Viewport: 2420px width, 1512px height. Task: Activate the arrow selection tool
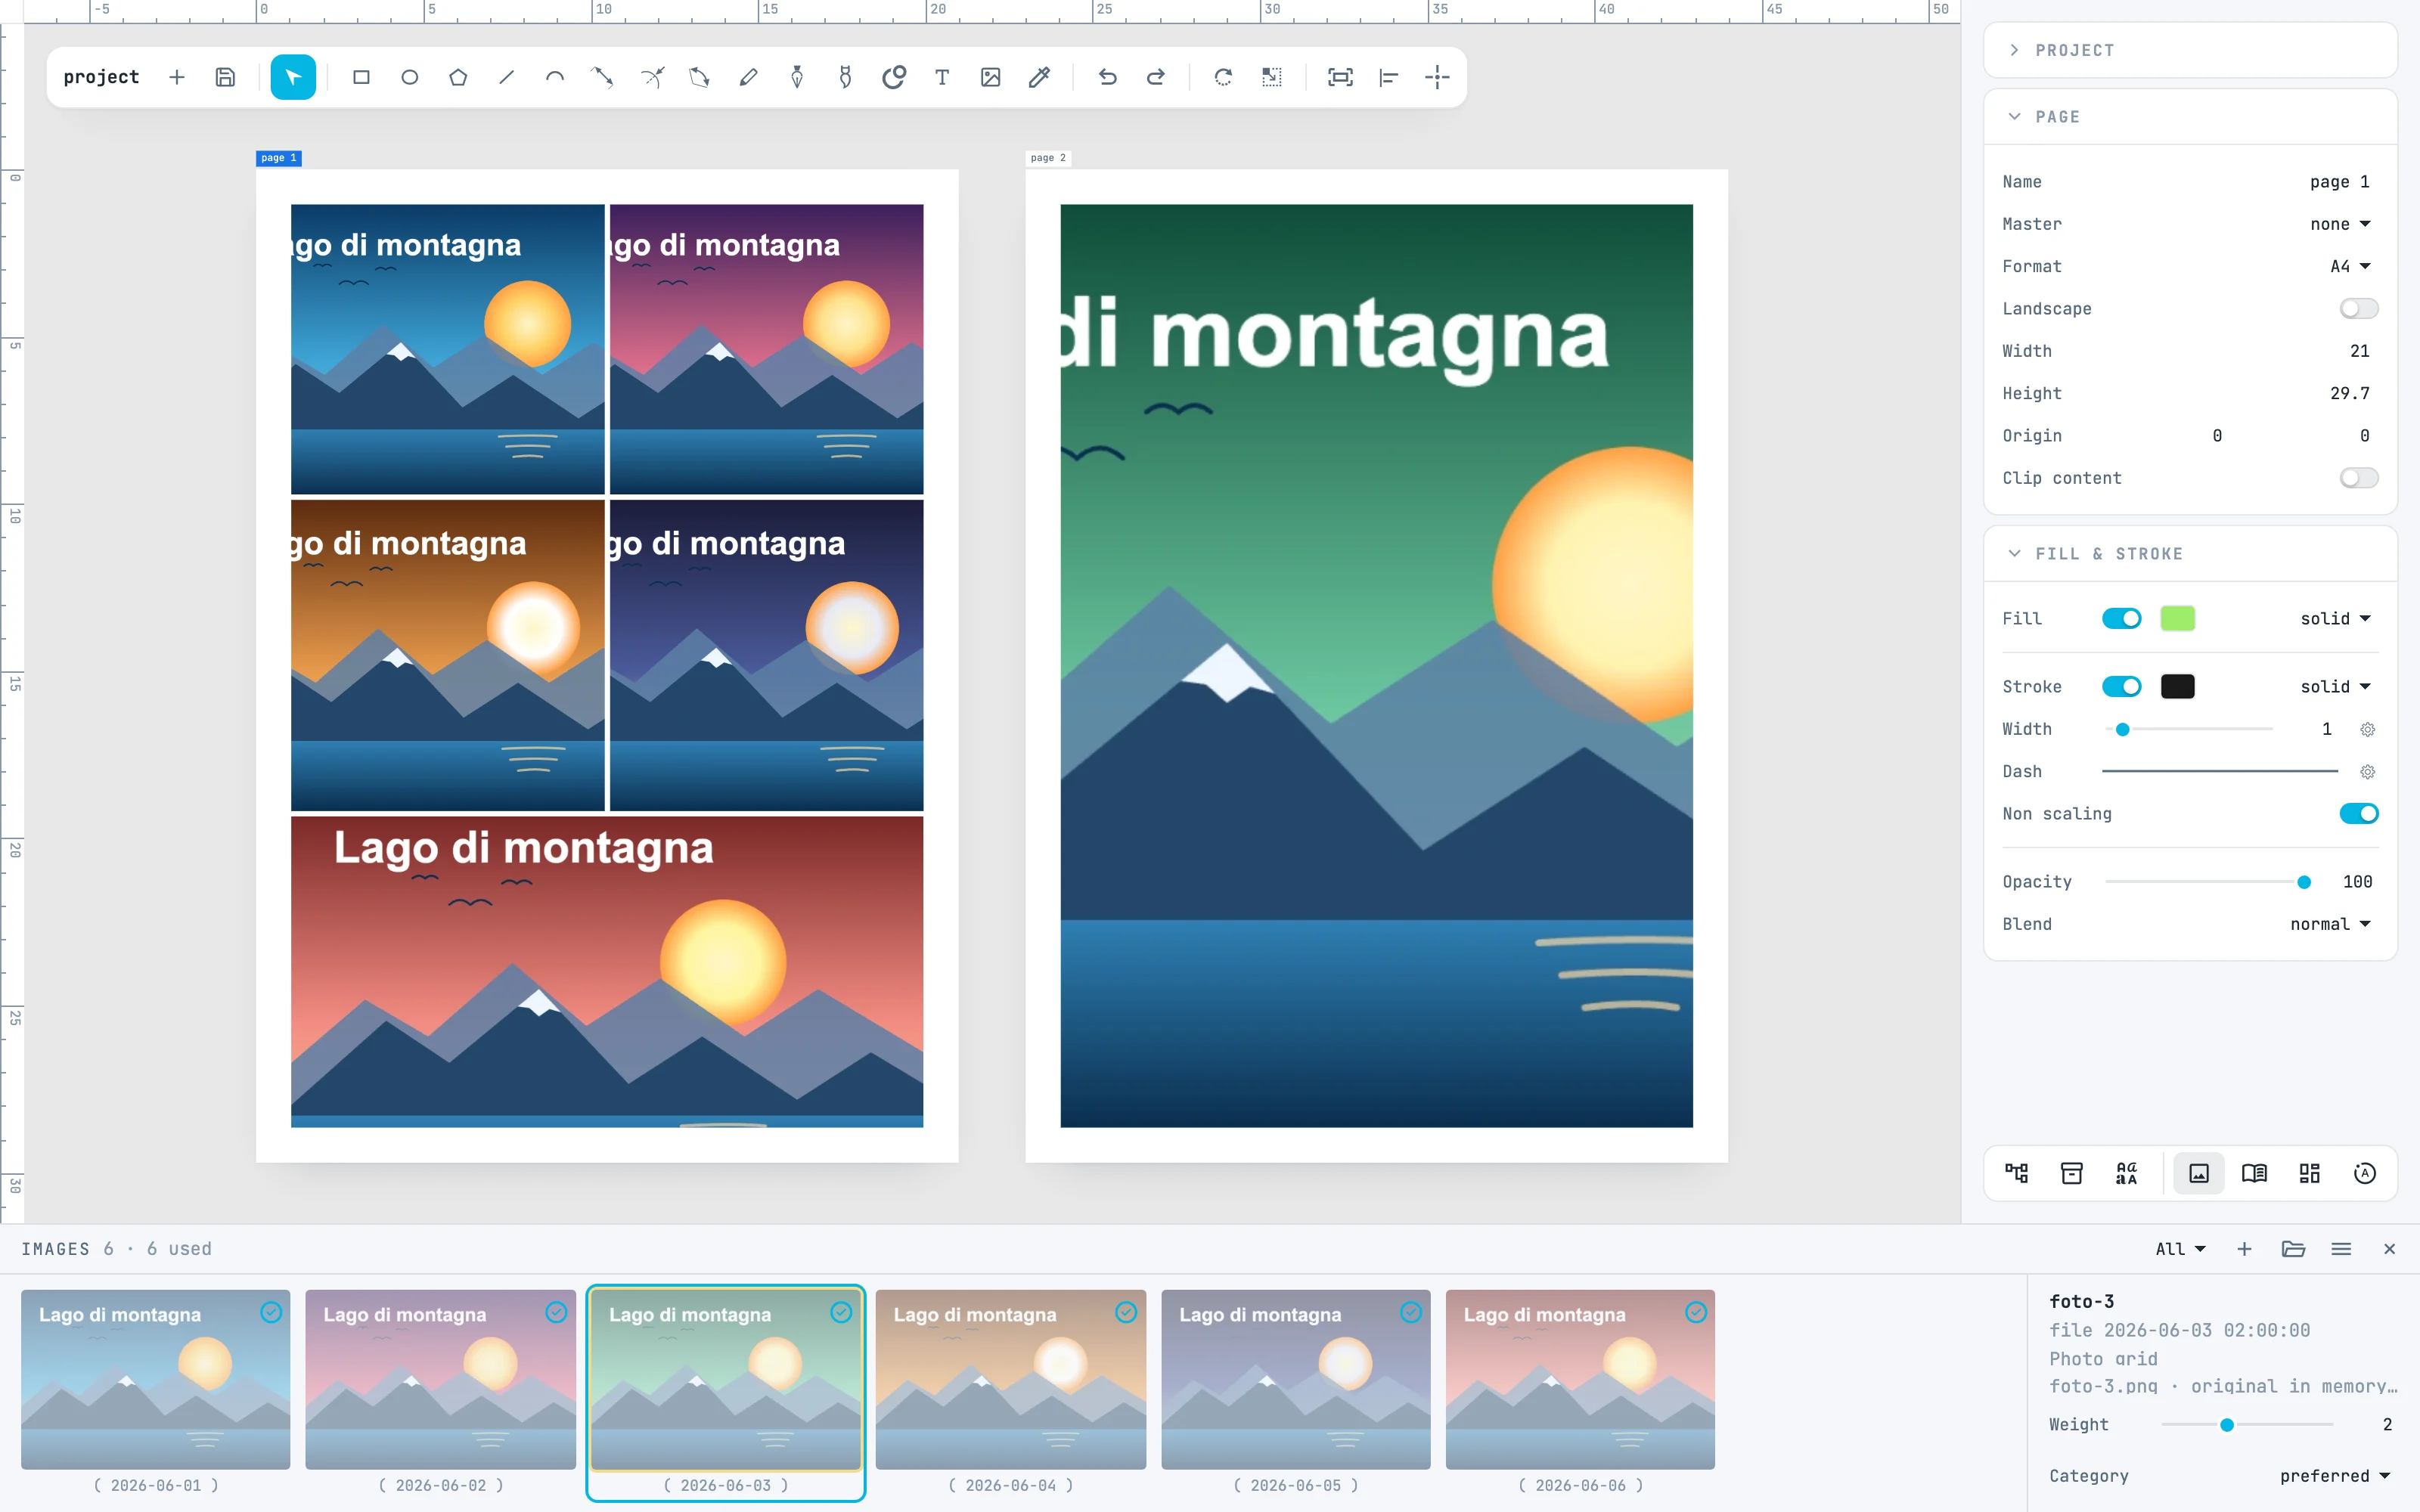pyautogui.click(x=293, y=77)
